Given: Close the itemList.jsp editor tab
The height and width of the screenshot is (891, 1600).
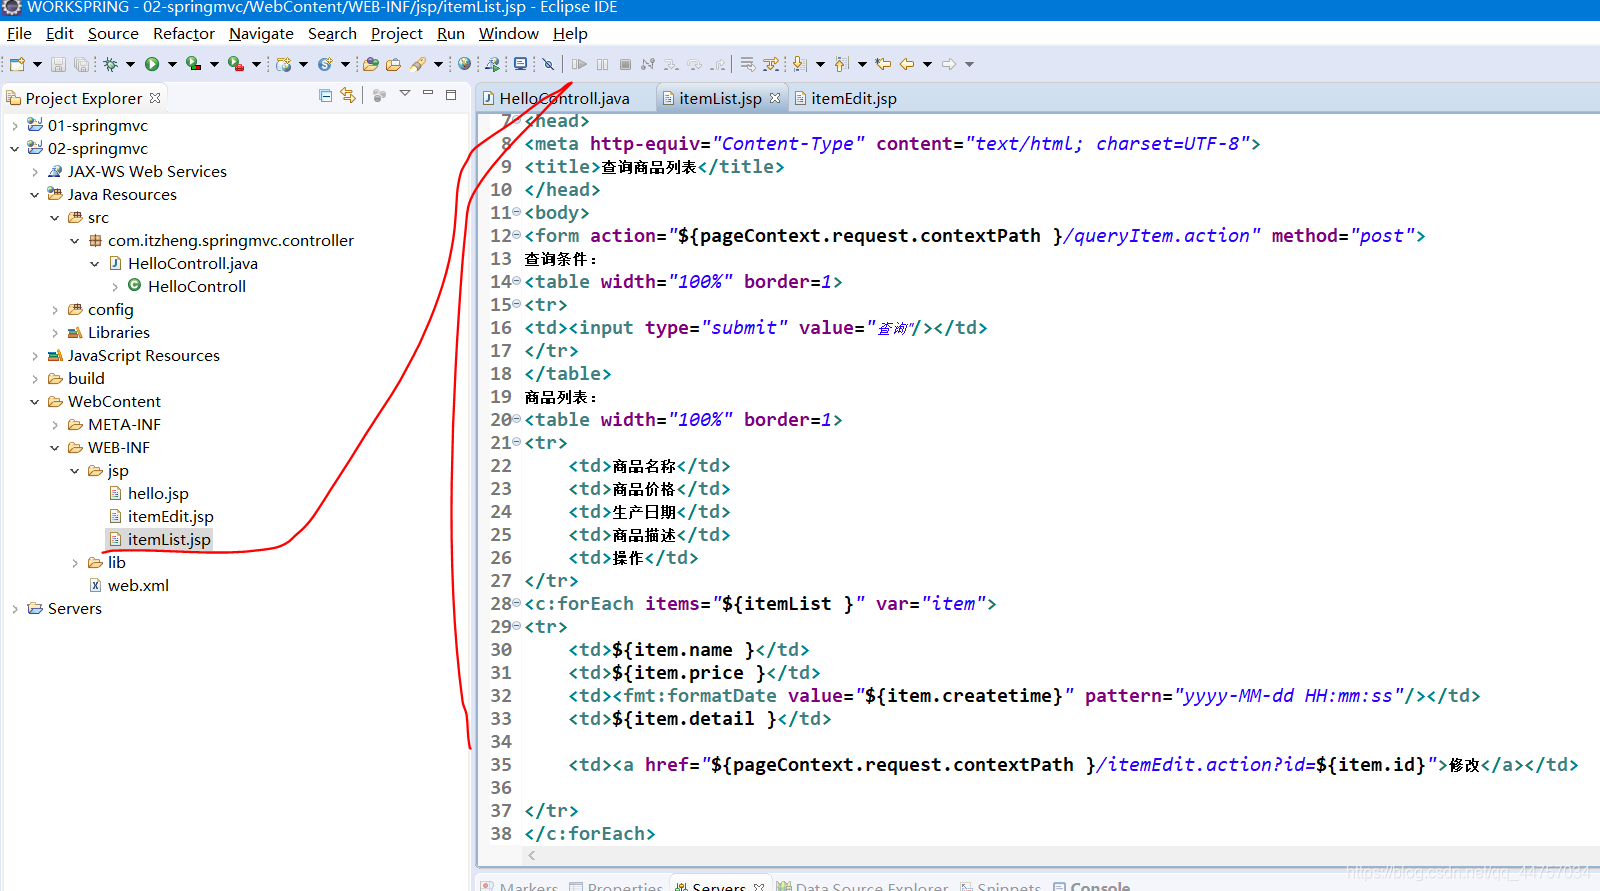Looking at the screenshot, I should pos(774,98).
